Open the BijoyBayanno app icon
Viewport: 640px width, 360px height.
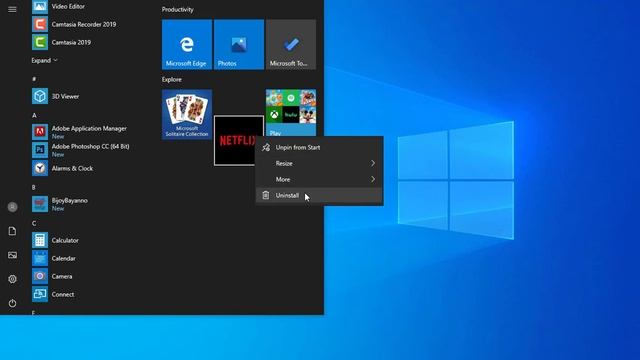point(40,204)
